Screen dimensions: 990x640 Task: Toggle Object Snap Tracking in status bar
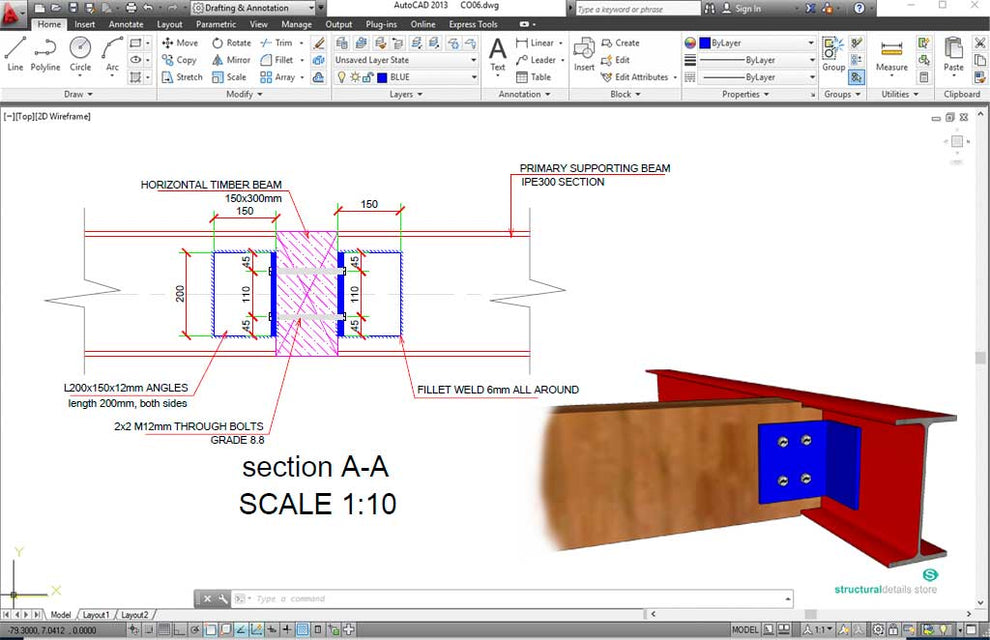coord(241,629)
